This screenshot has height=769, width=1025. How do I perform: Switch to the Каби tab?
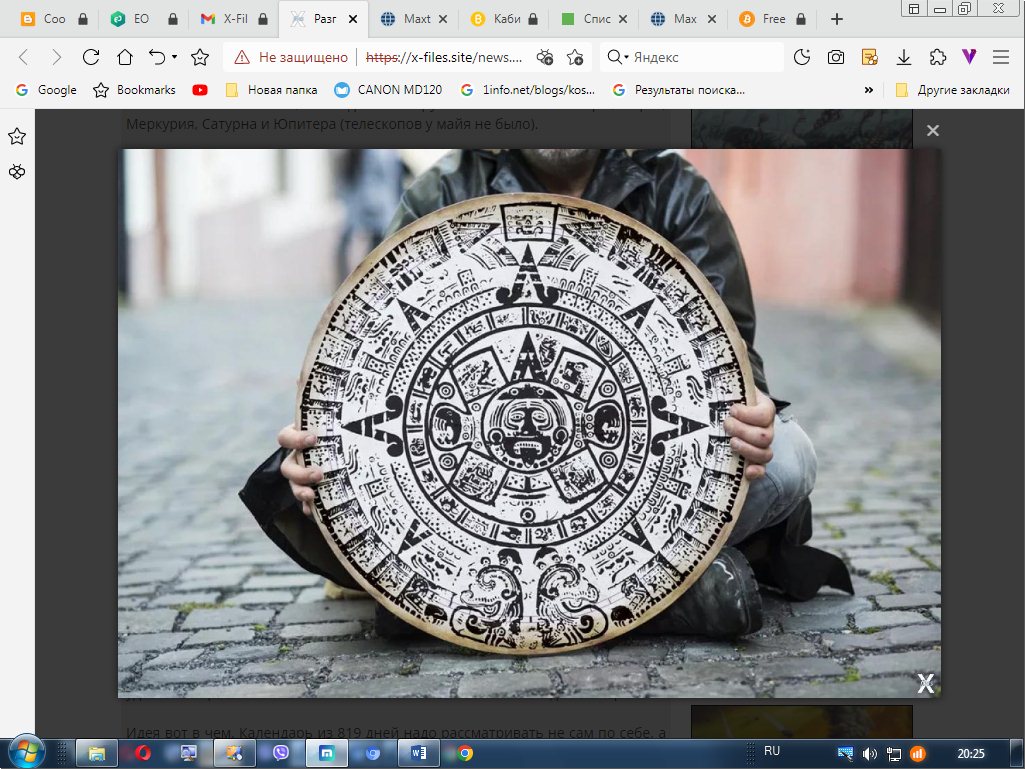tap(505, 20)
